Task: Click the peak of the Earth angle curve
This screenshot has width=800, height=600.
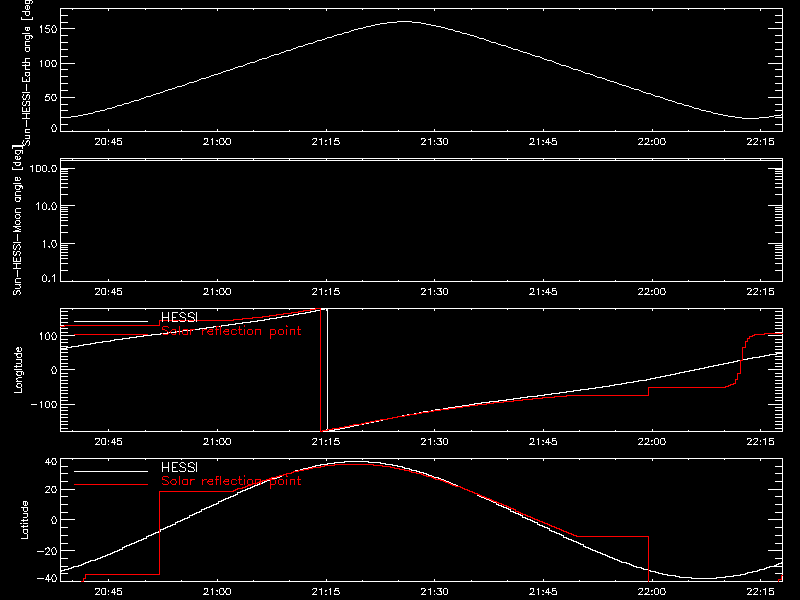Action: click(x=404, y=21)
